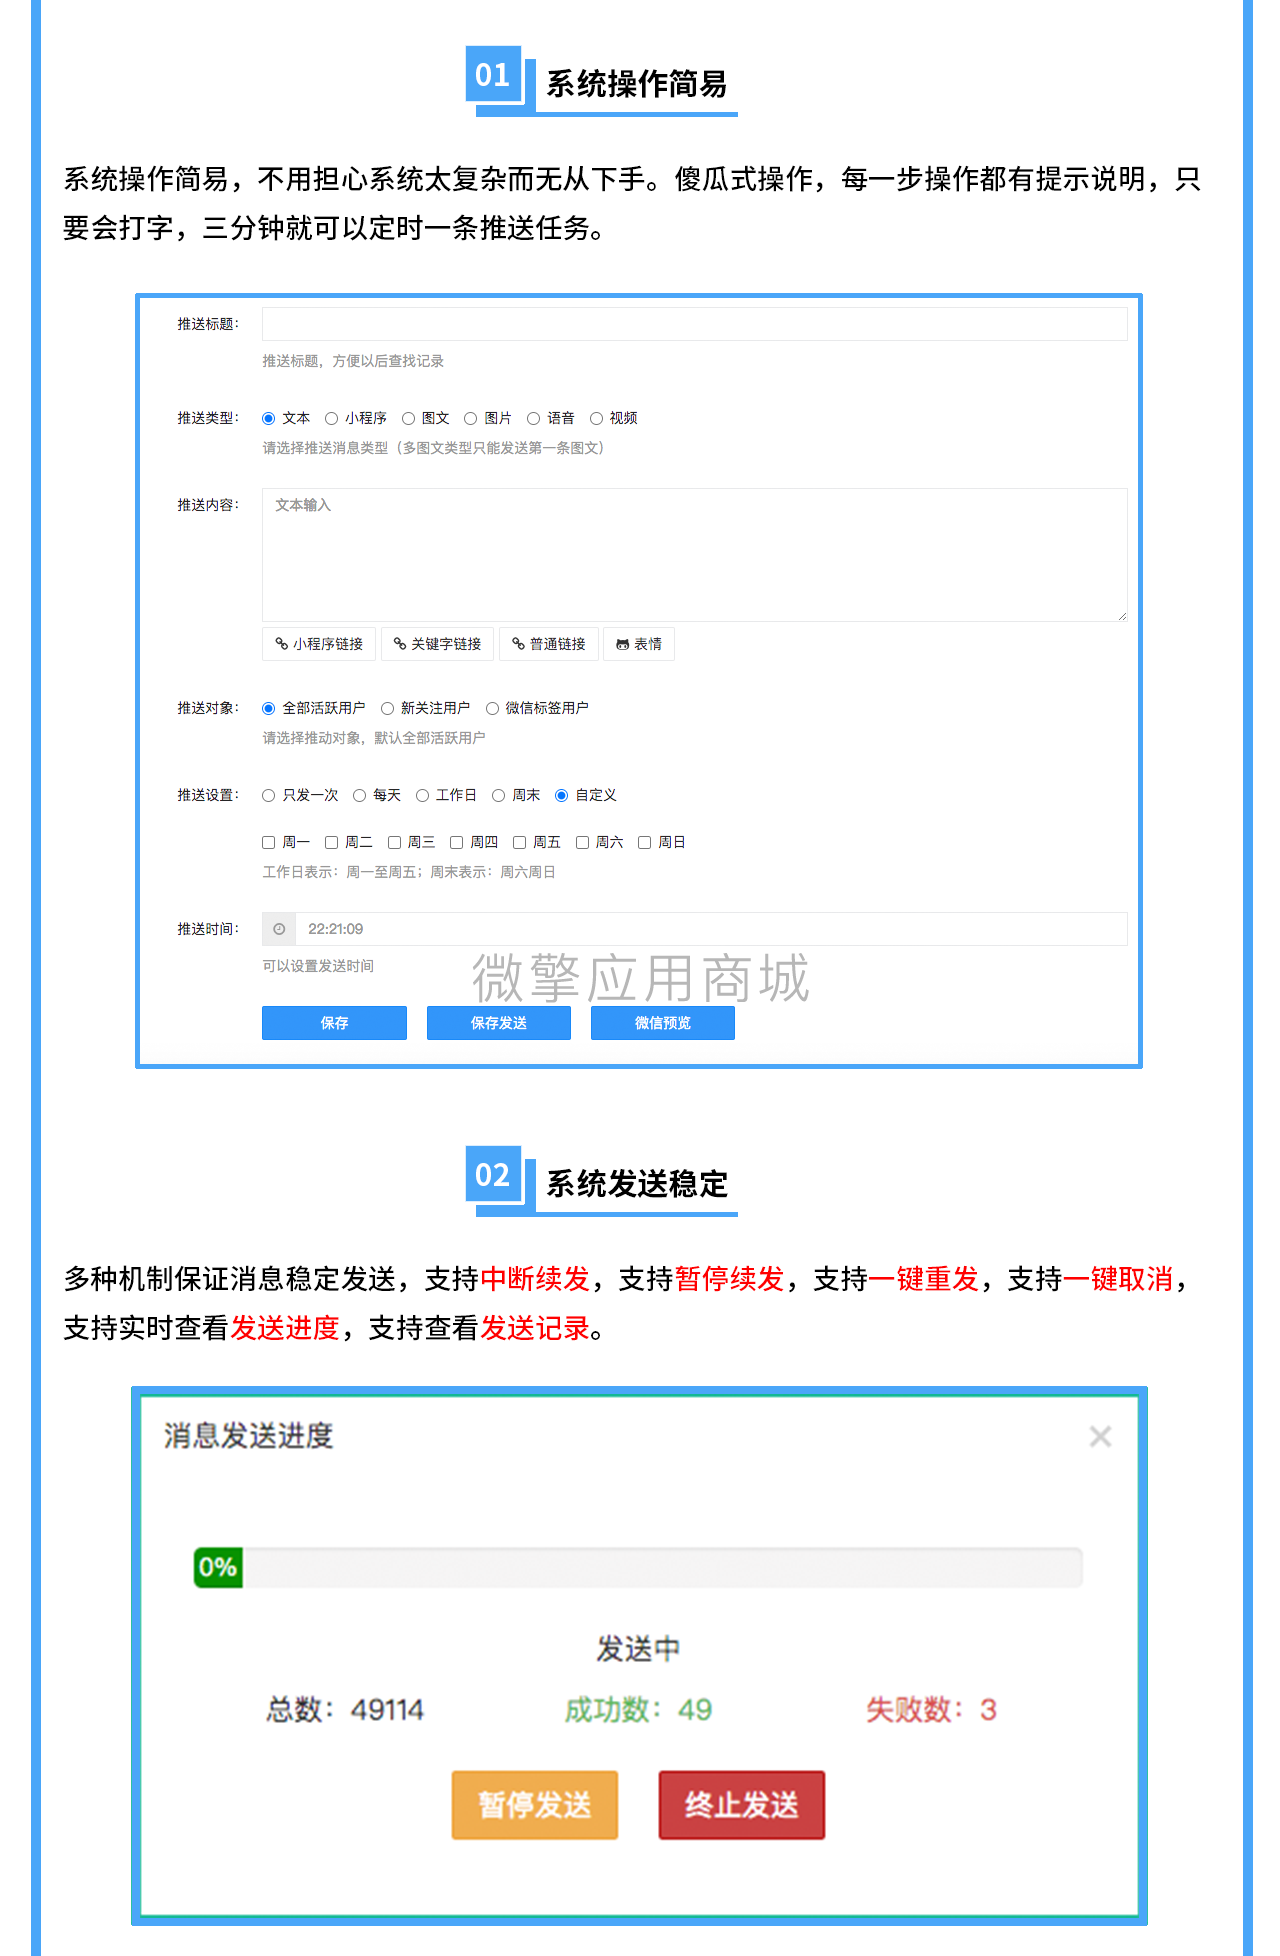Choose 全部活跃用户 as push target
The height and width of the screenshot is (1956, 1280).
tap(268, 708)
